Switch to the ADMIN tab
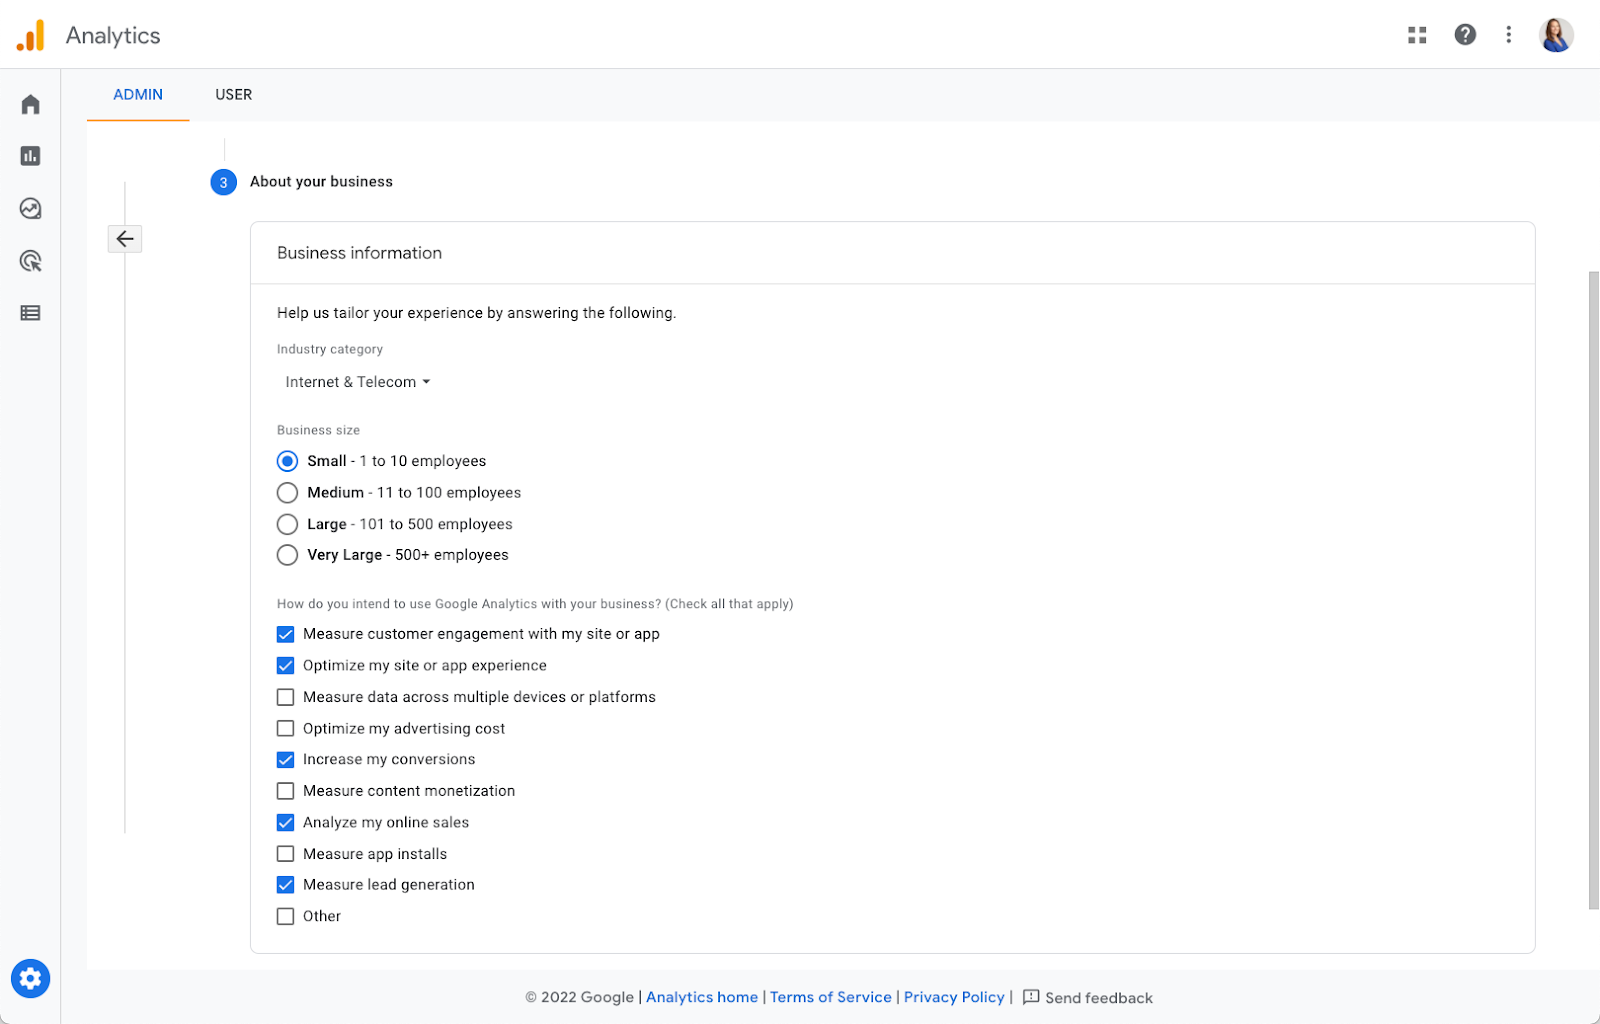 click(138, 94)
